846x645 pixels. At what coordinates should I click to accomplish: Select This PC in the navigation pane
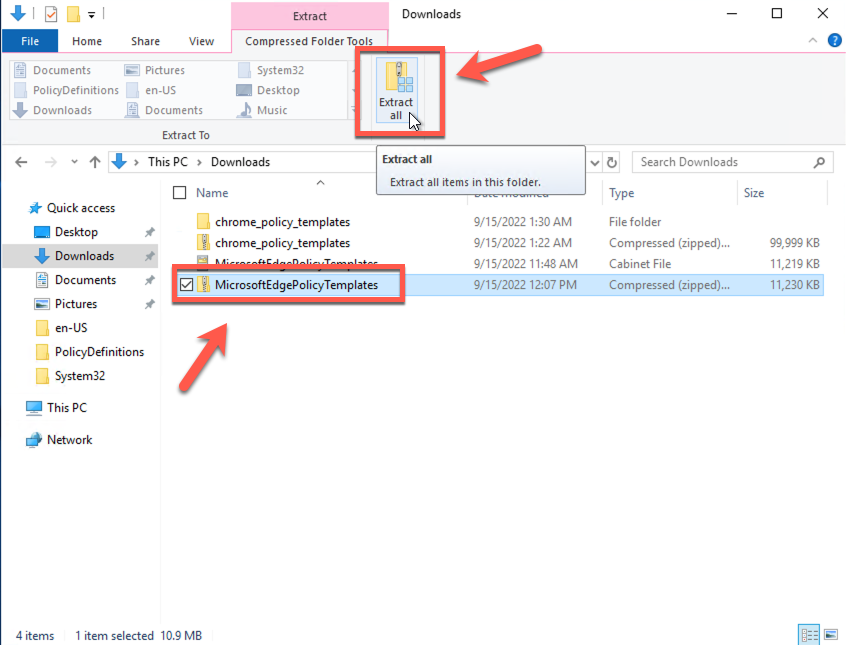(x=66, y=408)
